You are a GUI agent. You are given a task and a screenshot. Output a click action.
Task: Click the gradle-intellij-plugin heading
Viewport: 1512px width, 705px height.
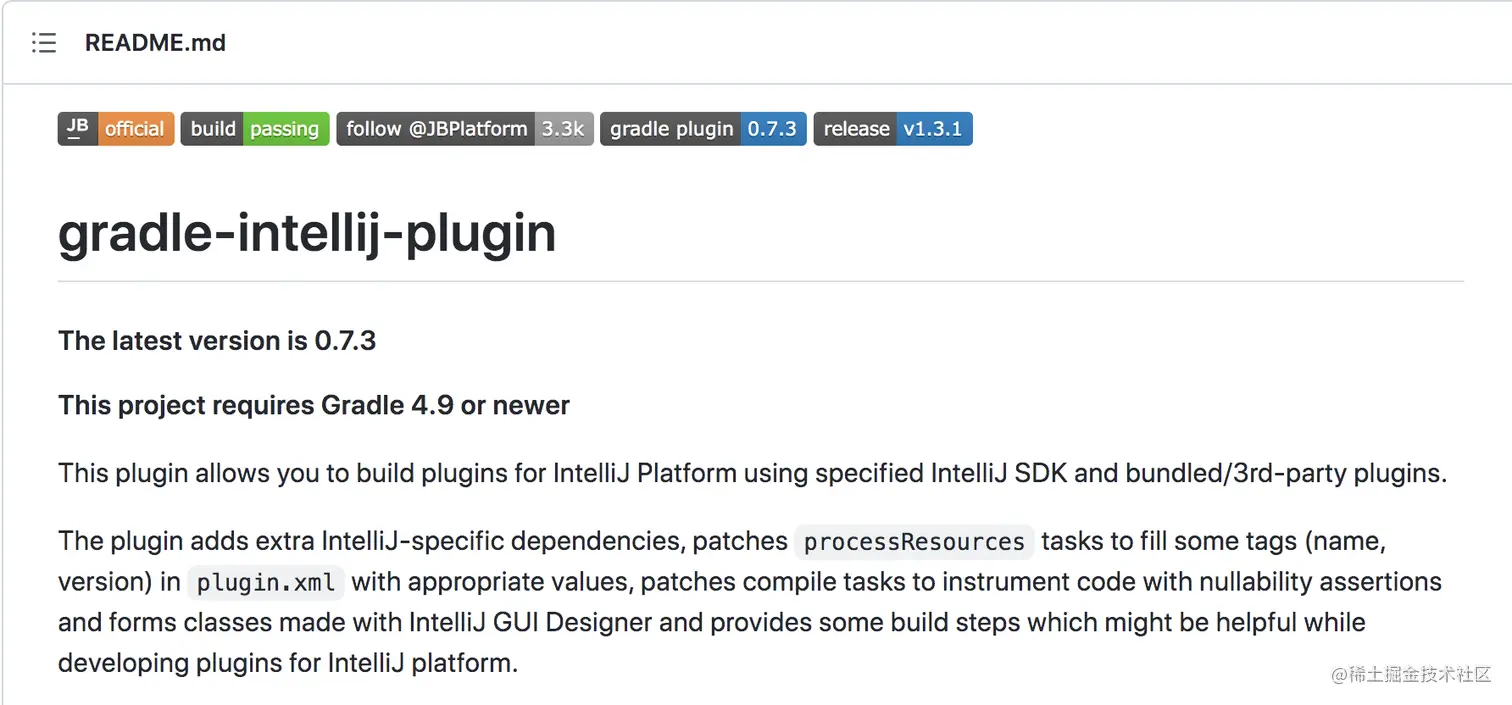coord(307,232)
